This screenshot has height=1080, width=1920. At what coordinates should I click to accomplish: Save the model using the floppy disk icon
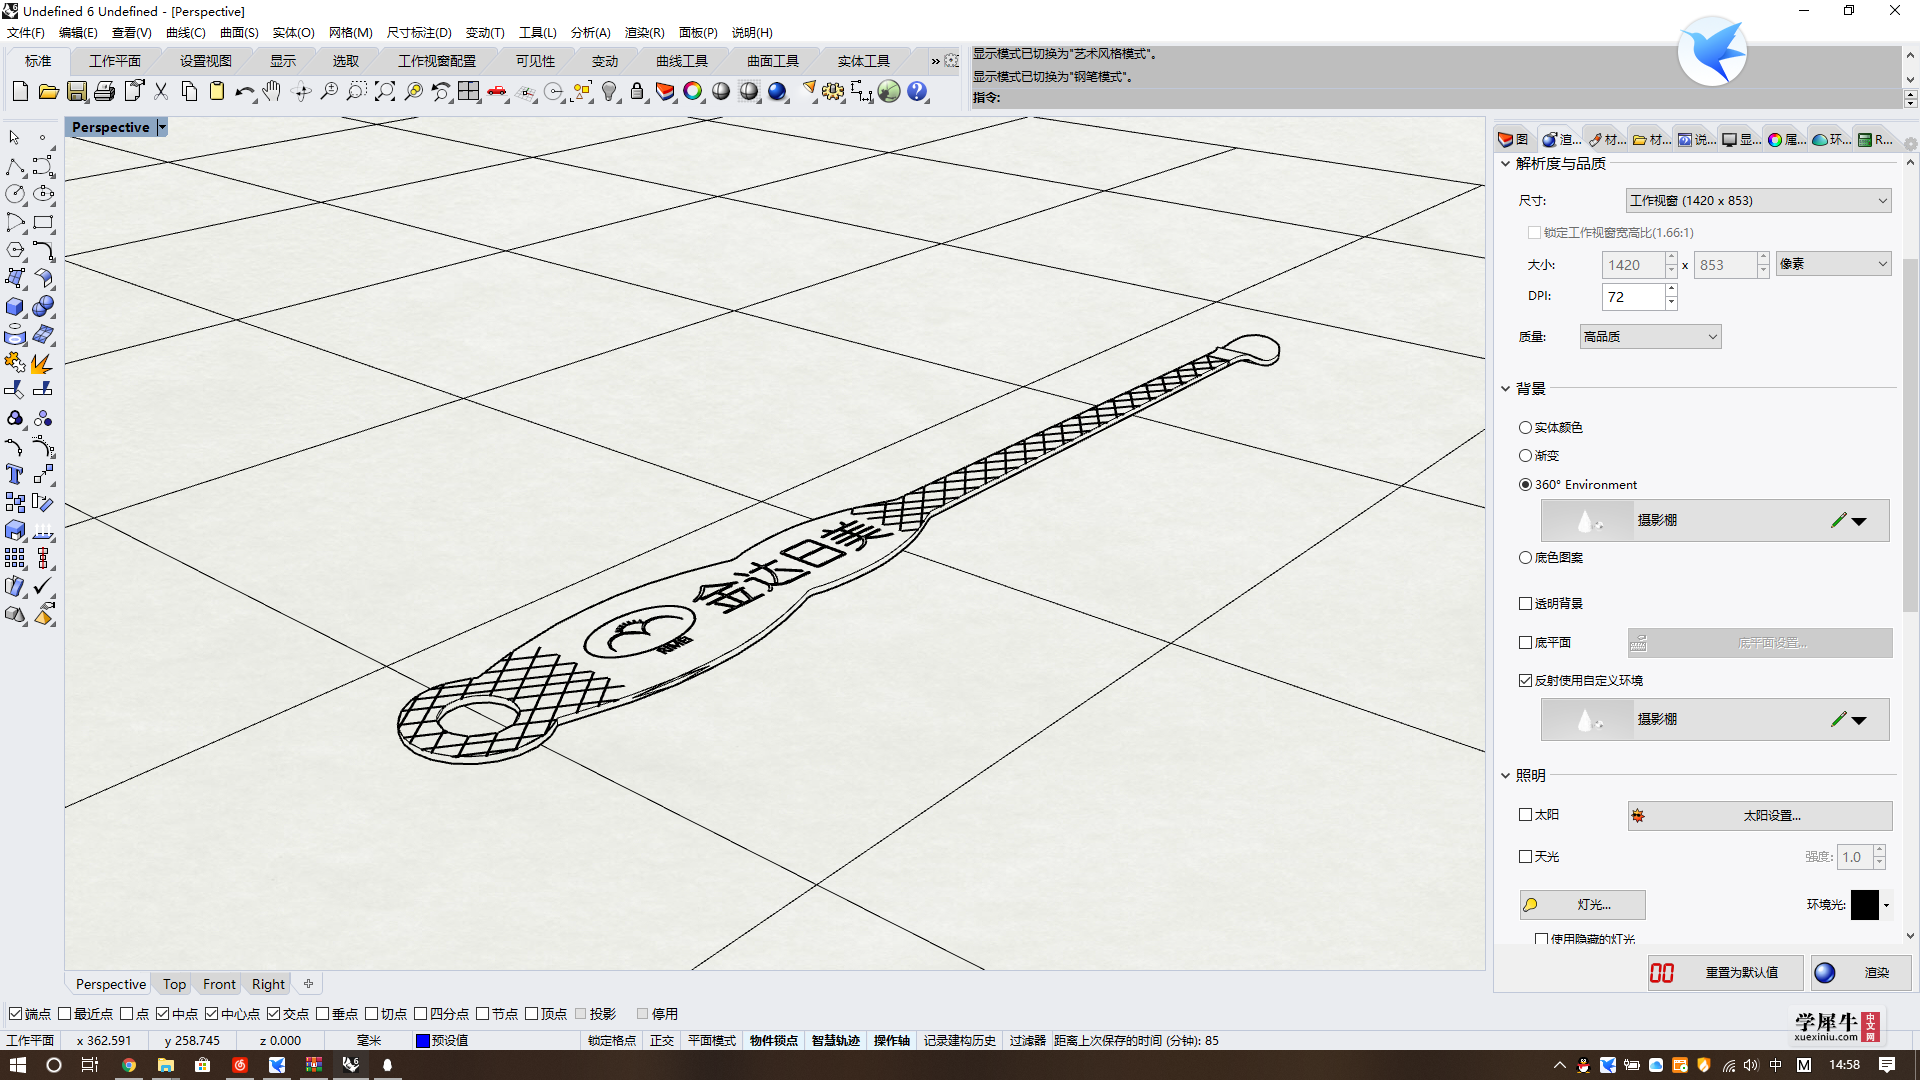click(76, 92)
